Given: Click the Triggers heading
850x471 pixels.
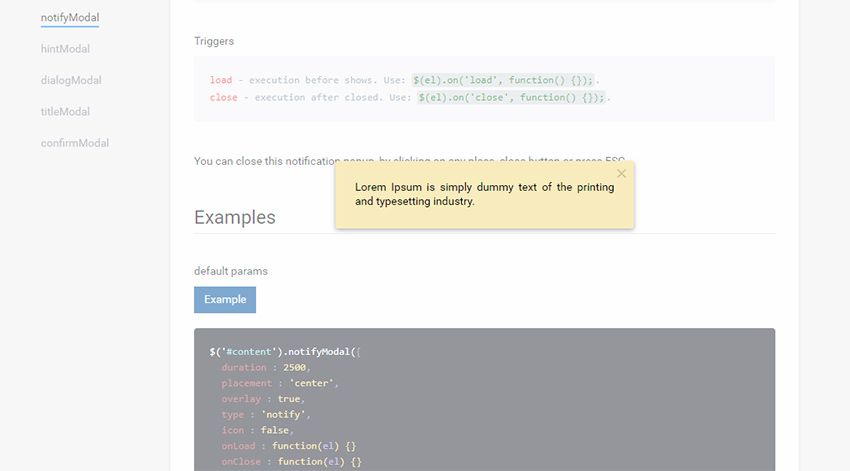Looking at the screenshot, I should (214, 41).
